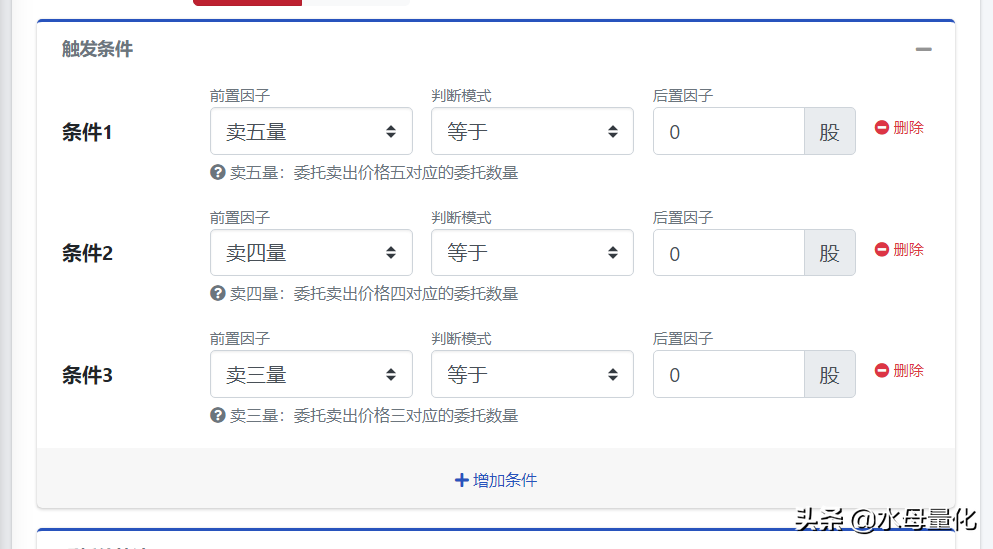
Task: Delete 条件2 with 删除 button
Action: click(899, 249)
